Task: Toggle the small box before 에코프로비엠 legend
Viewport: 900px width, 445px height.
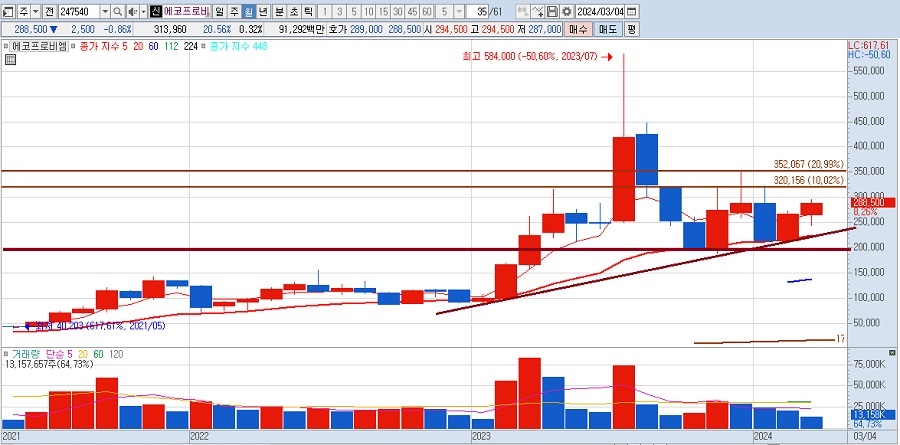Action: point(6,46)
